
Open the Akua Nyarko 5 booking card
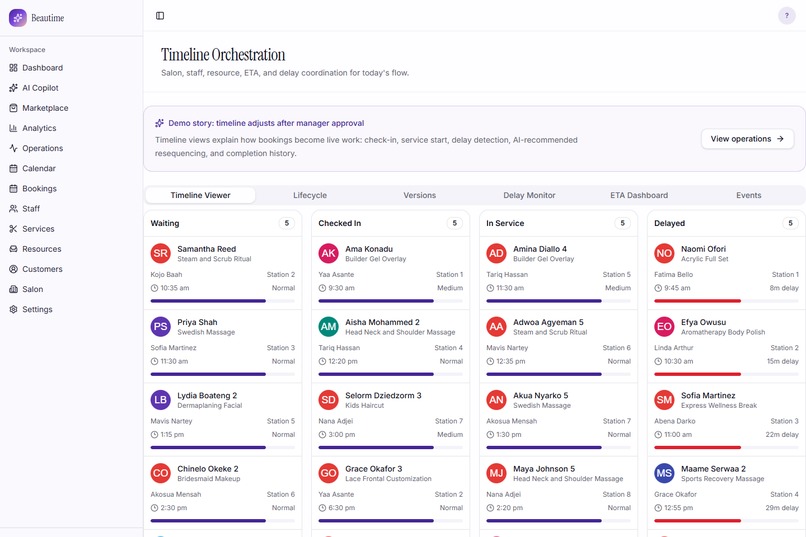click(558, 419)
